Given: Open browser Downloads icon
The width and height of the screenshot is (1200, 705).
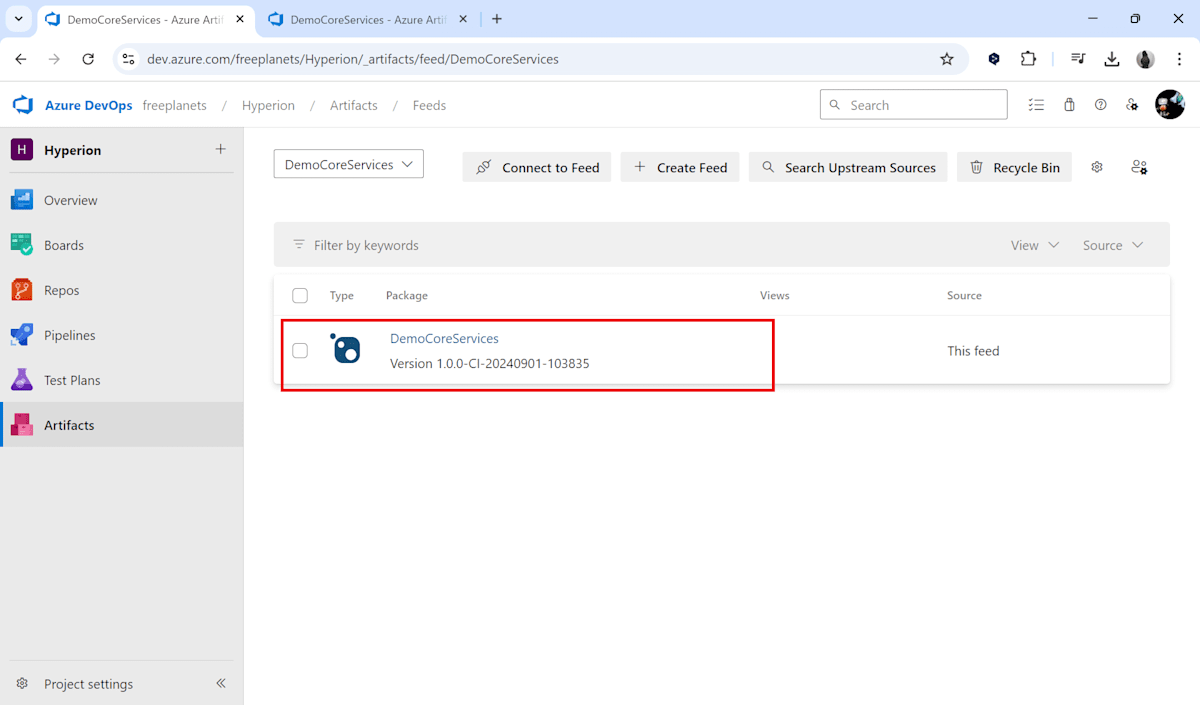Looking at the screenshot, I should point(1111,59).
